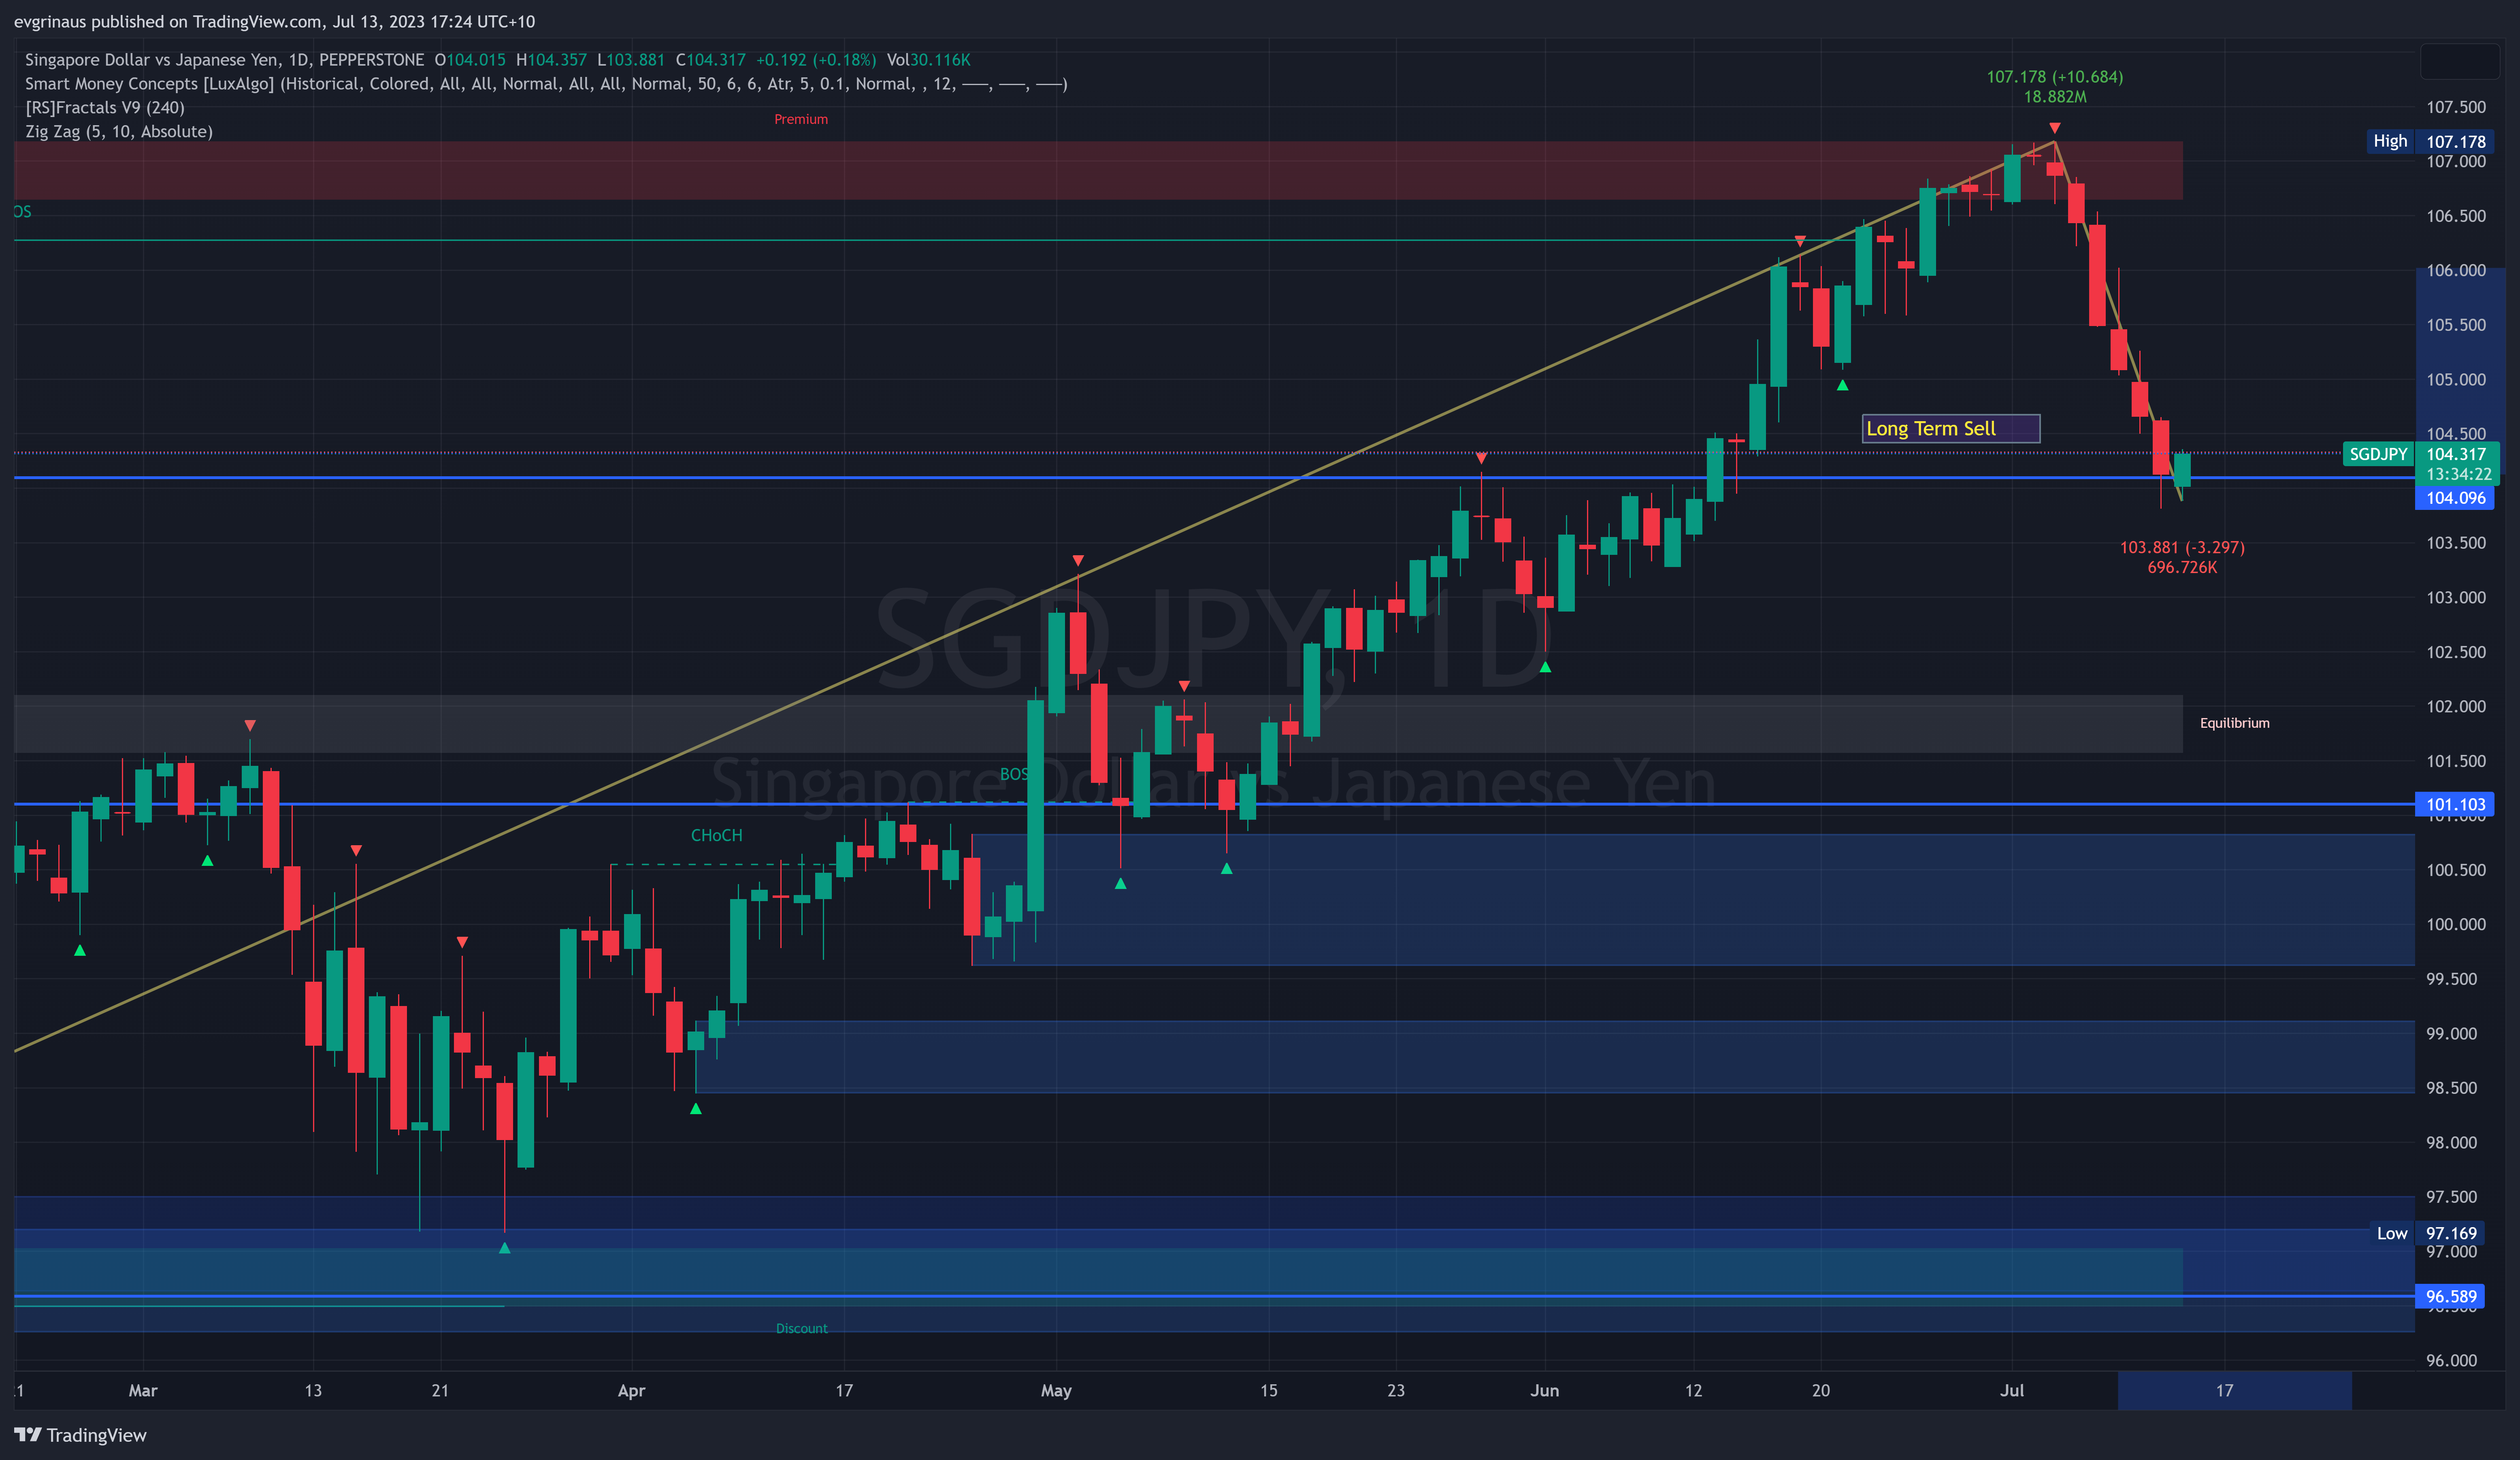Click the +0.192 (+0.18%) change value
The width and height of the screenshot is (2520, 1460).
(x=815, y=60)
